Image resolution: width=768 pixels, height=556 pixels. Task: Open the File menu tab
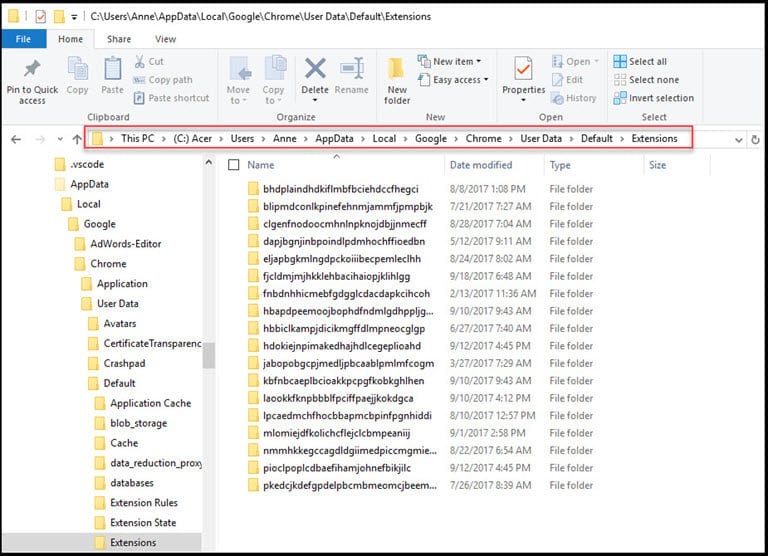pos(24,39)
